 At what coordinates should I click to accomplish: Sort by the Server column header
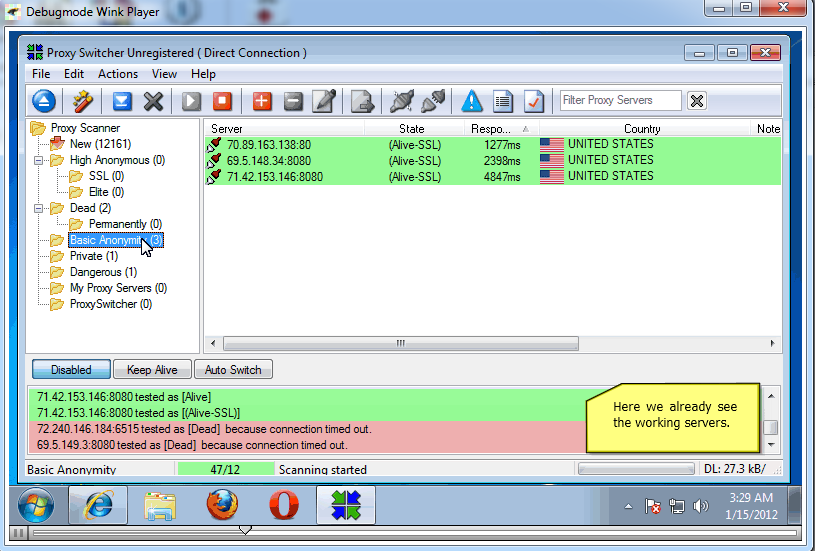point(284,128)
